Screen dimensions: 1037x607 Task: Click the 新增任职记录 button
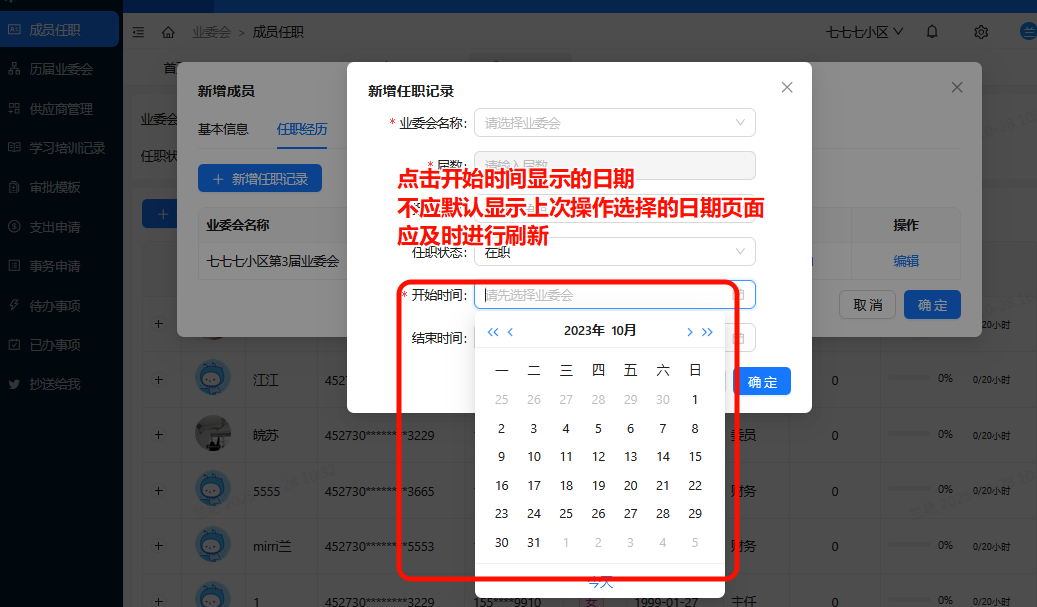pos(260,179)
